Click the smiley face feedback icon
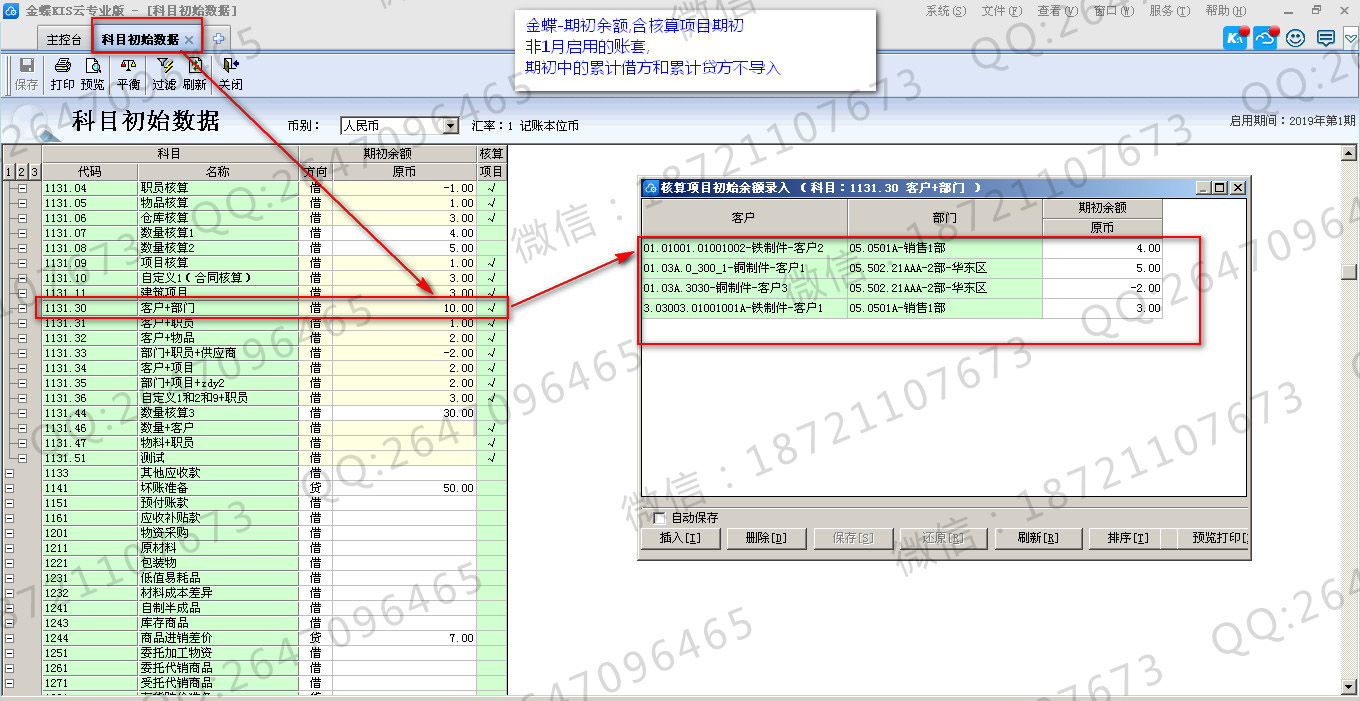Image resolution: width=1360 pixels, height=701 pixels. [x=1296, y=39]
